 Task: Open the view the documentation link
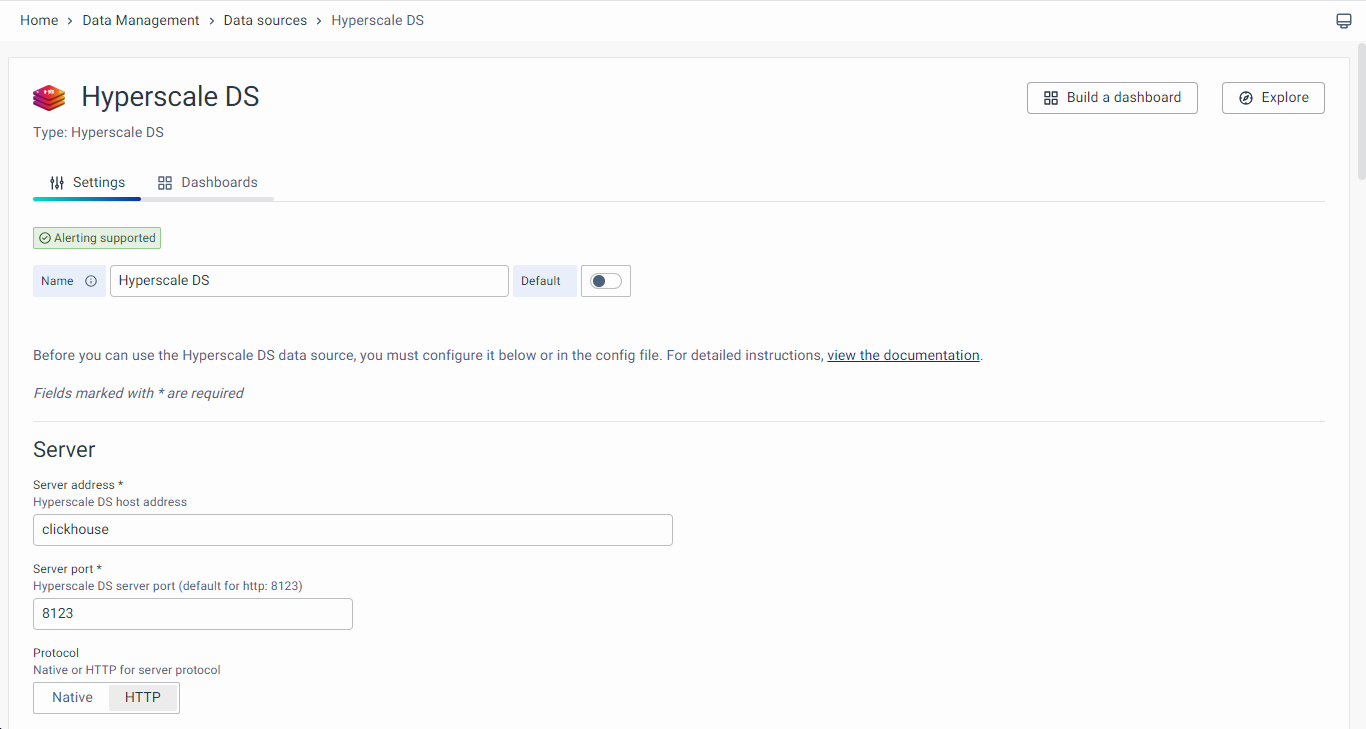903,355
